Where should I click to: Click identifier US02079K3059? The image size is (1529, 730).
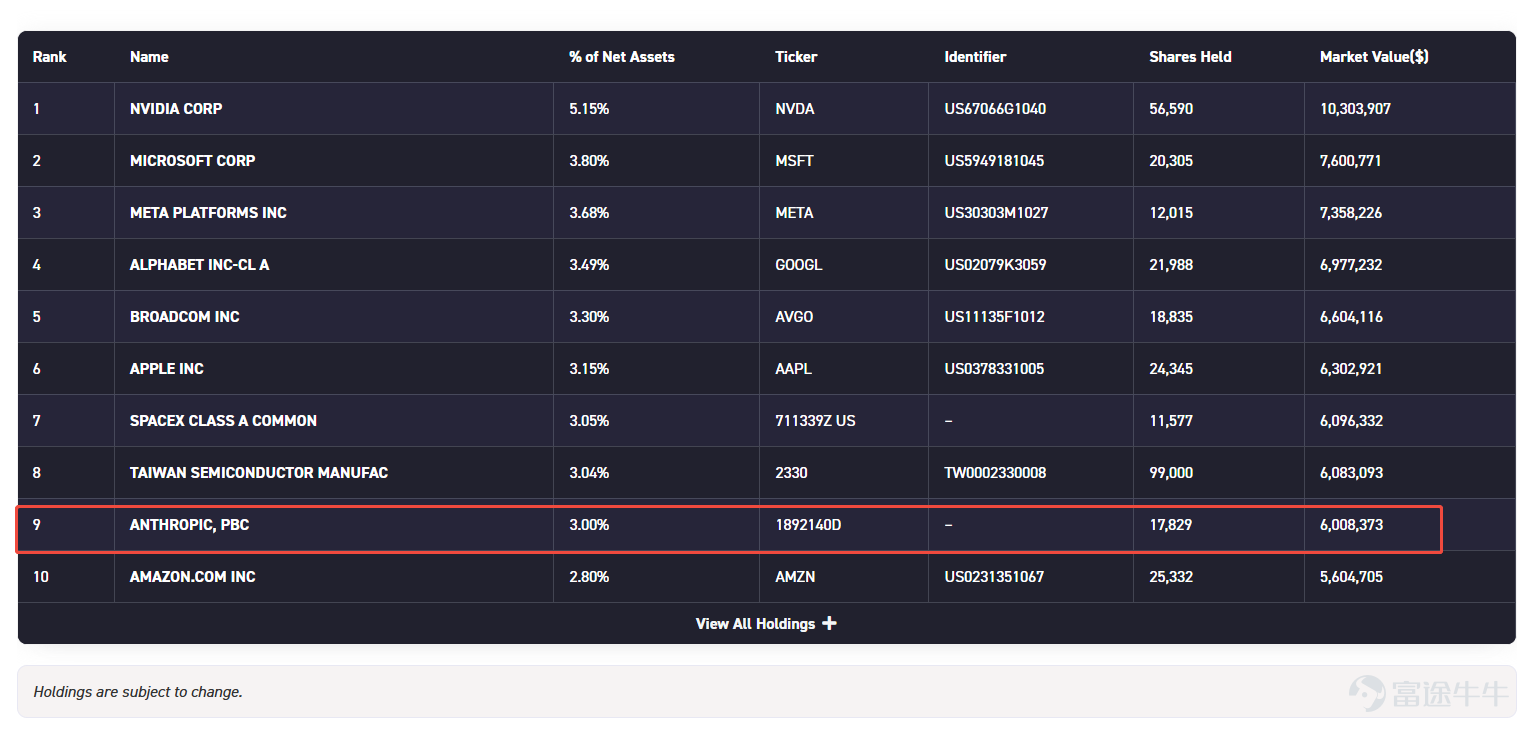click(995, 264)
